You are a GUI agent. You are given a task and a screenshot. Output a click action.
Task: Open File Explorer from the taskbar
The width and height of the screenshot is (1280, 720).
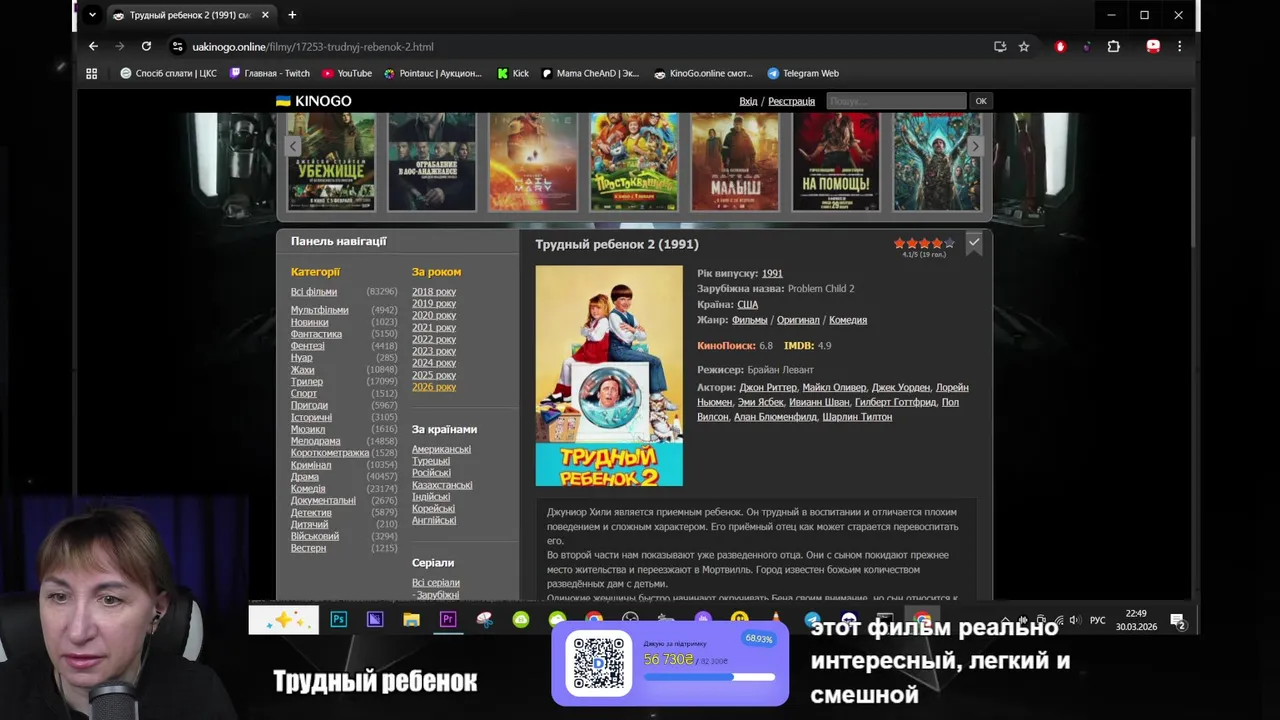tap(411, 620)
